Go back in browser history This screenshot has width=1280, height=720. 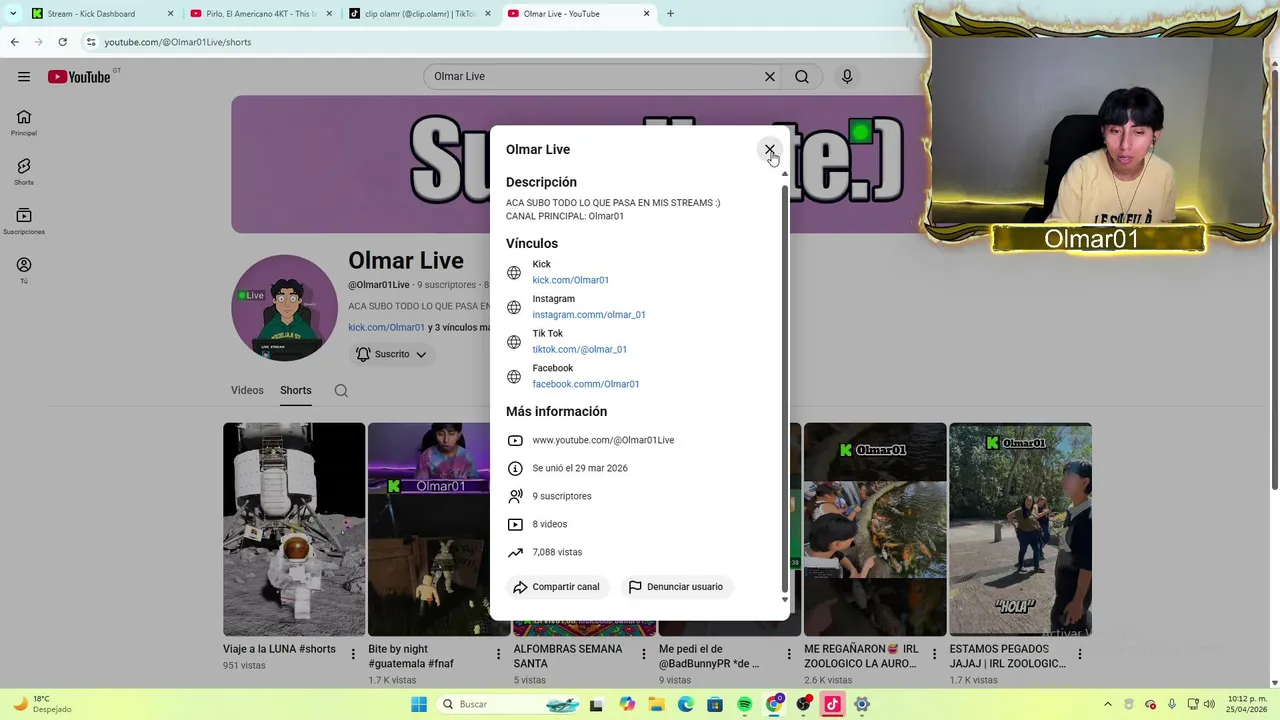14,42
